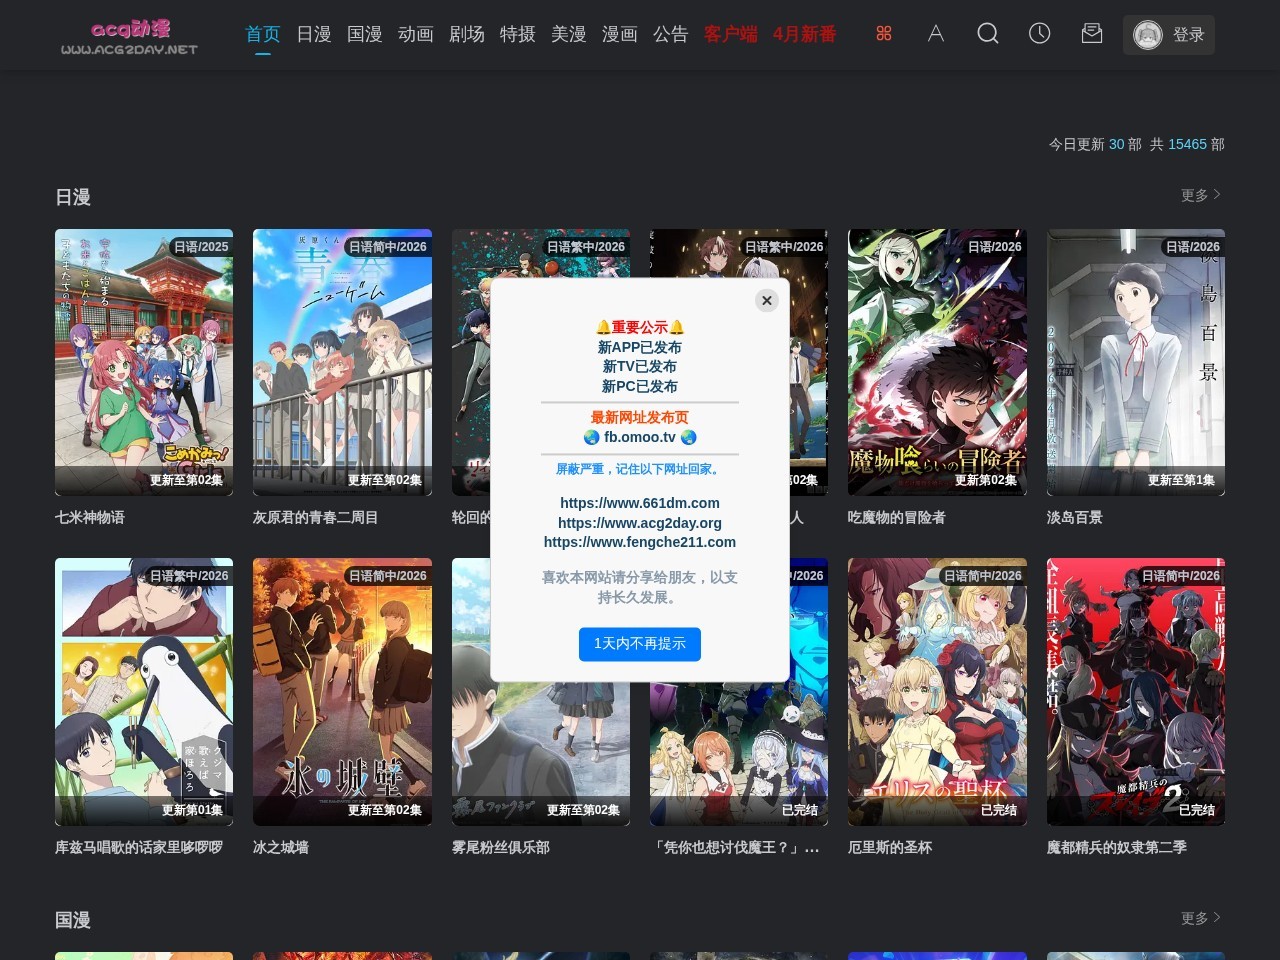The image size is (1280, 960).
Task: Click the 1天内不再提示 button
Action: 640,644
